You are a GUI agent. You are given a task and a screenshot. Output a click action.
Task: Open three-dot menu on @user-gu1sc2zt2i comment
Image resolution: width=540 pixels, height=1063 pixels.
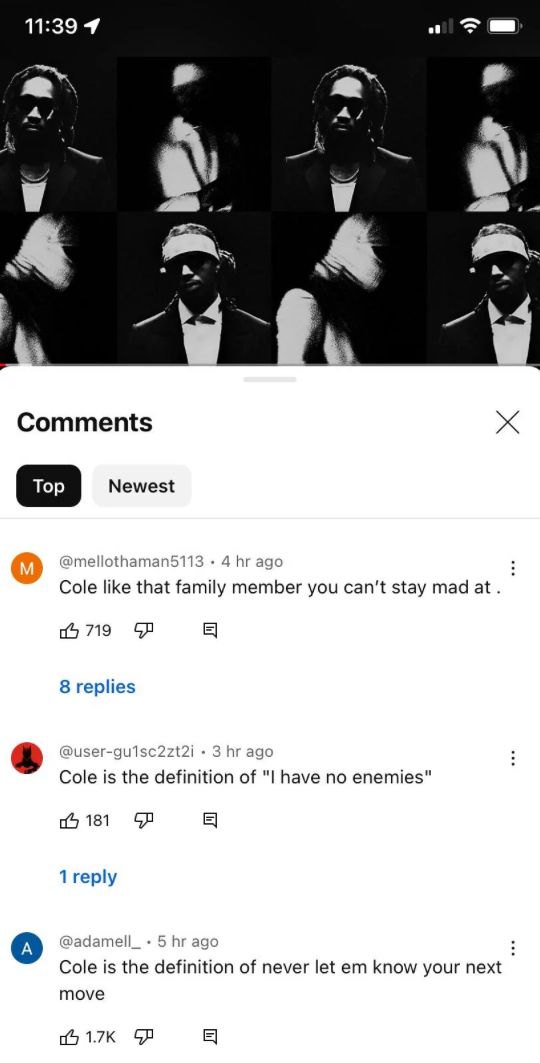coord(513,758)
